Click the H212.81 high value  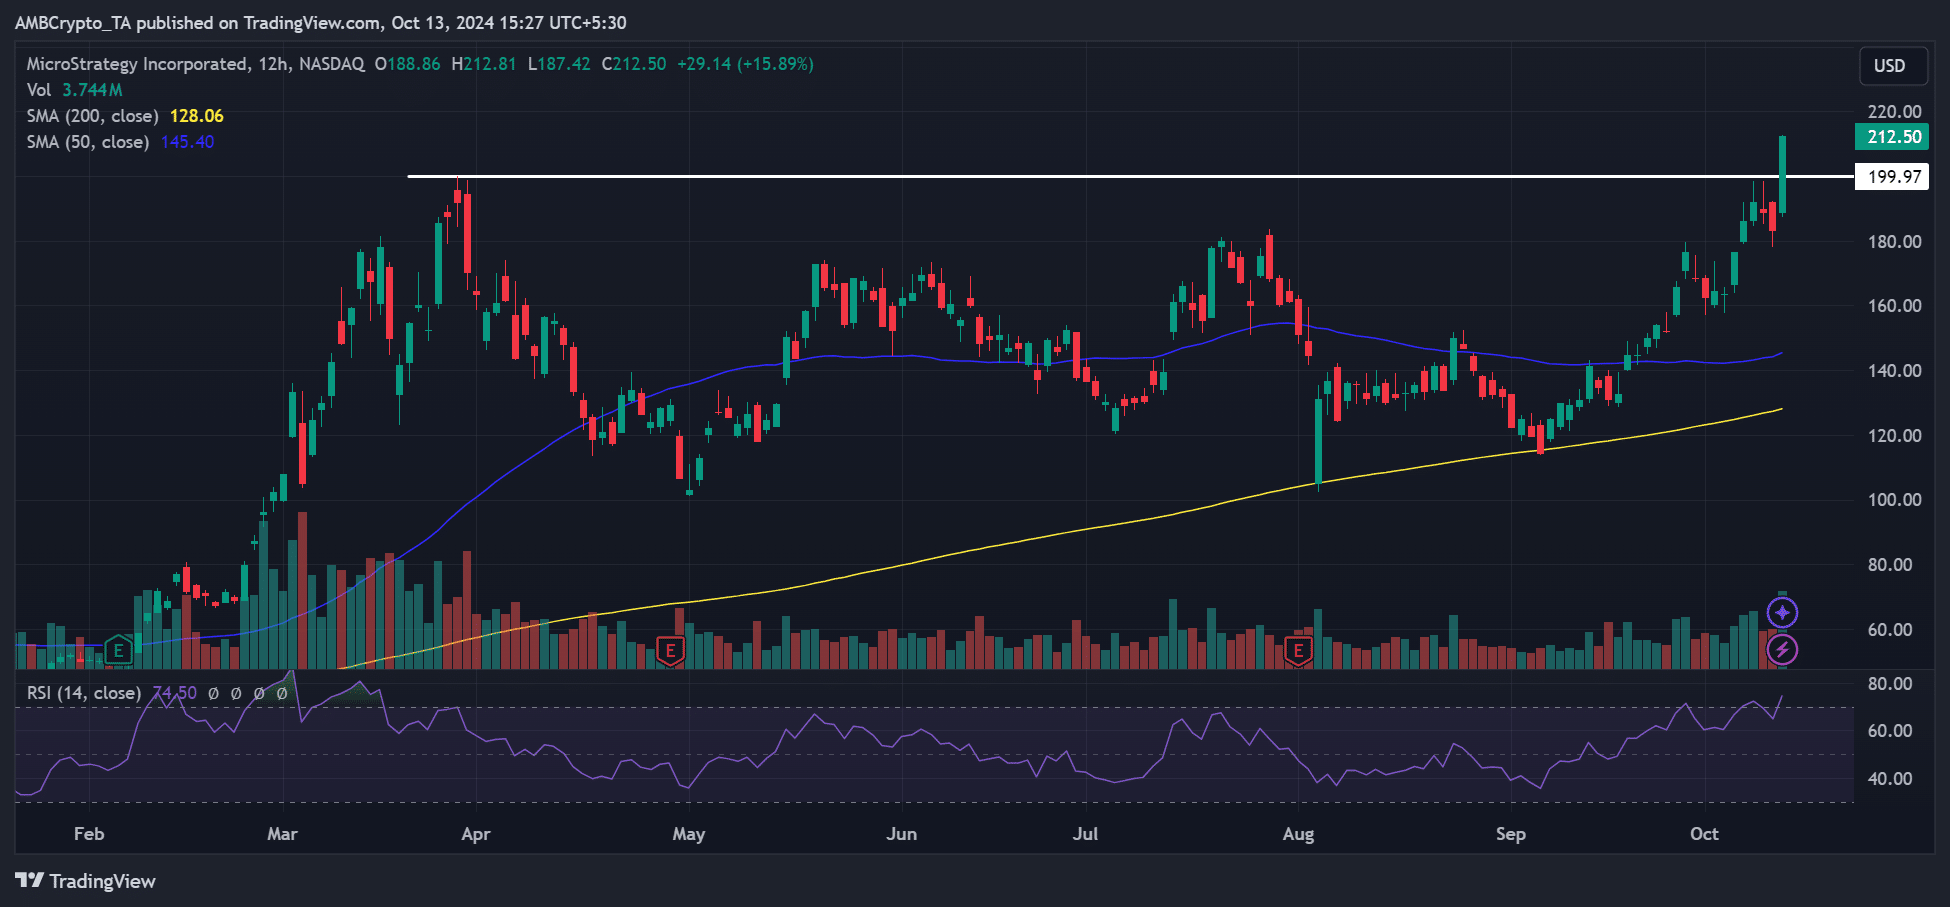[484, 64]
